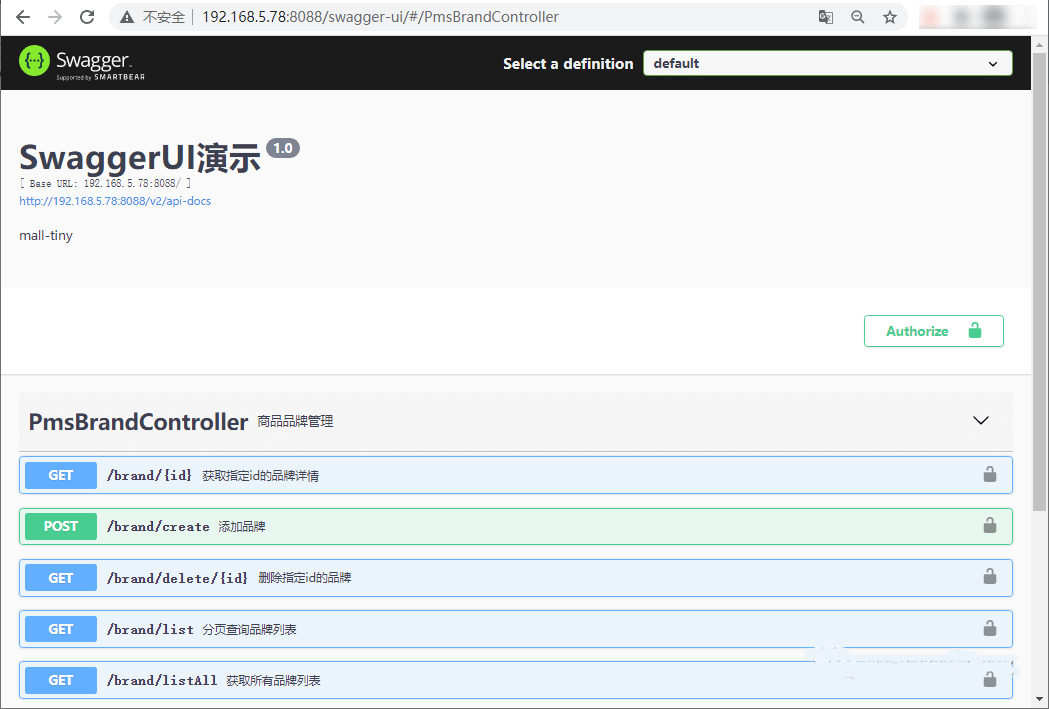
Task: Click the SwaggerUI演示 title
Action: (x=140, y=159)
